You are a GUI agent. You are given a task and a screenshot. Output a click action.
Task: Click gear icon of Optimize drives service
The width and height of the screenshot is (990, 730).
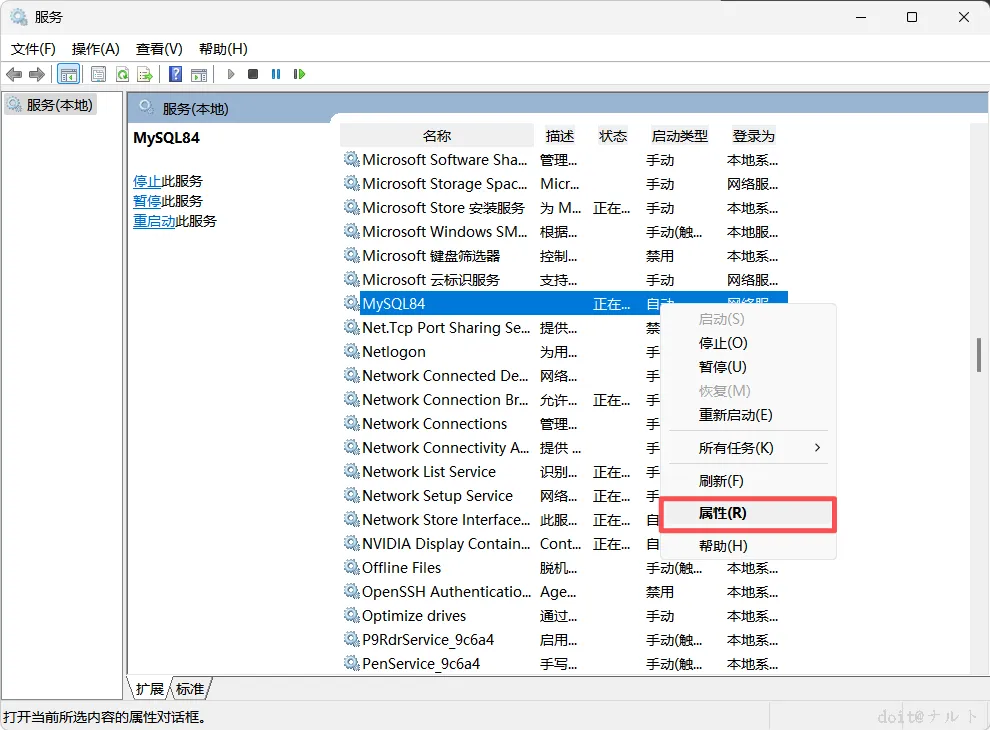coord(352,615)
